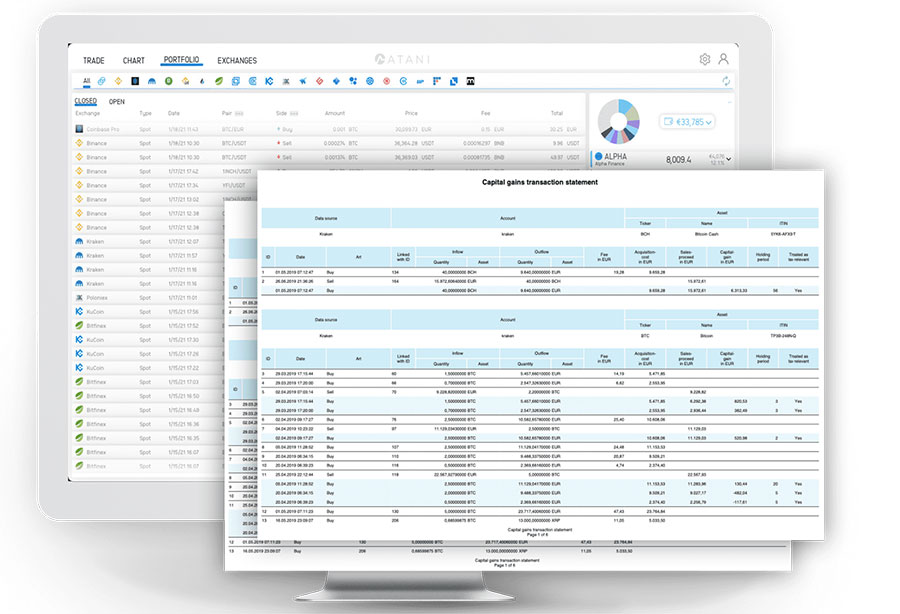Open the PORTFOLIO tab
The image size is (900, 614).
pyautogui.click(x=181, y=60)
